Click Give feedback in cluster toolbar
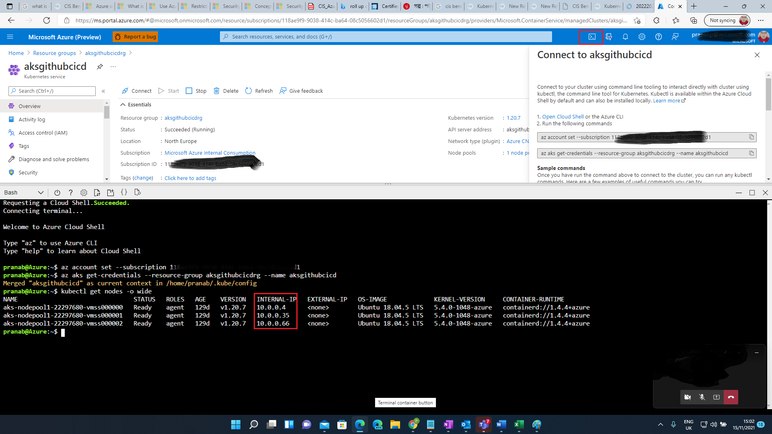The image size is (772, 434). click(x=301, y=91)
